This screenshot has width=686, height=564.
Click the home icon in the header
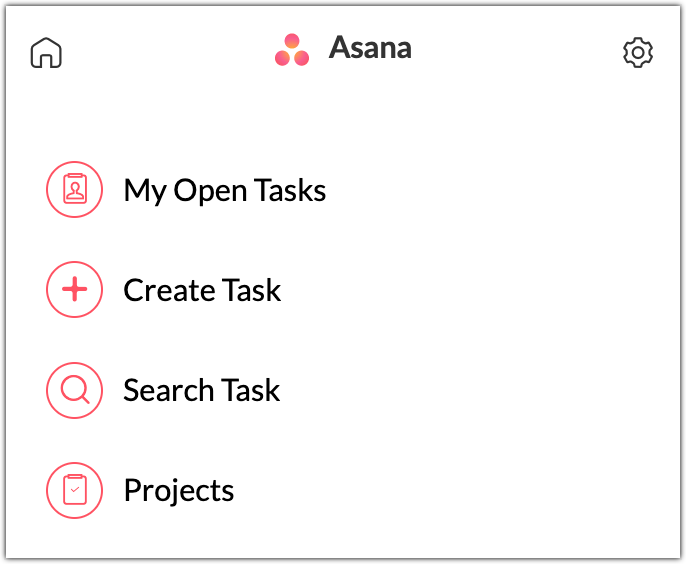(46, 52)
